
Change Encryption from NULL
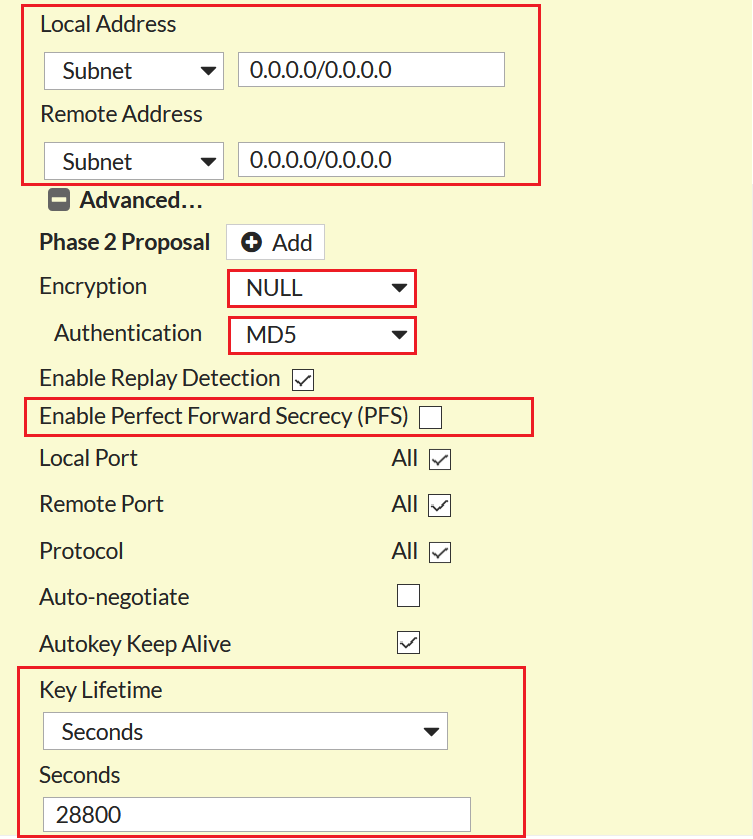pyautogui.click(x=320, y=288)
